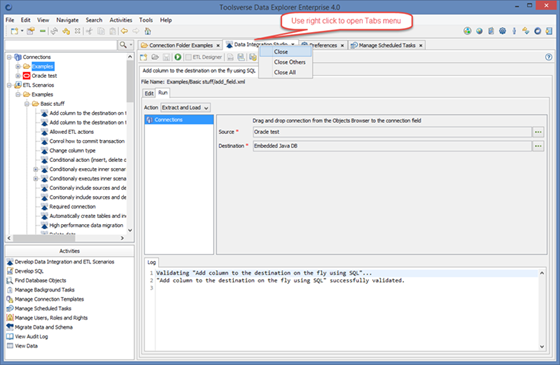Viewport: 560px width, 365px height.
Task: Click new scenario icon in studio toolbar
Action: [144, 57]
